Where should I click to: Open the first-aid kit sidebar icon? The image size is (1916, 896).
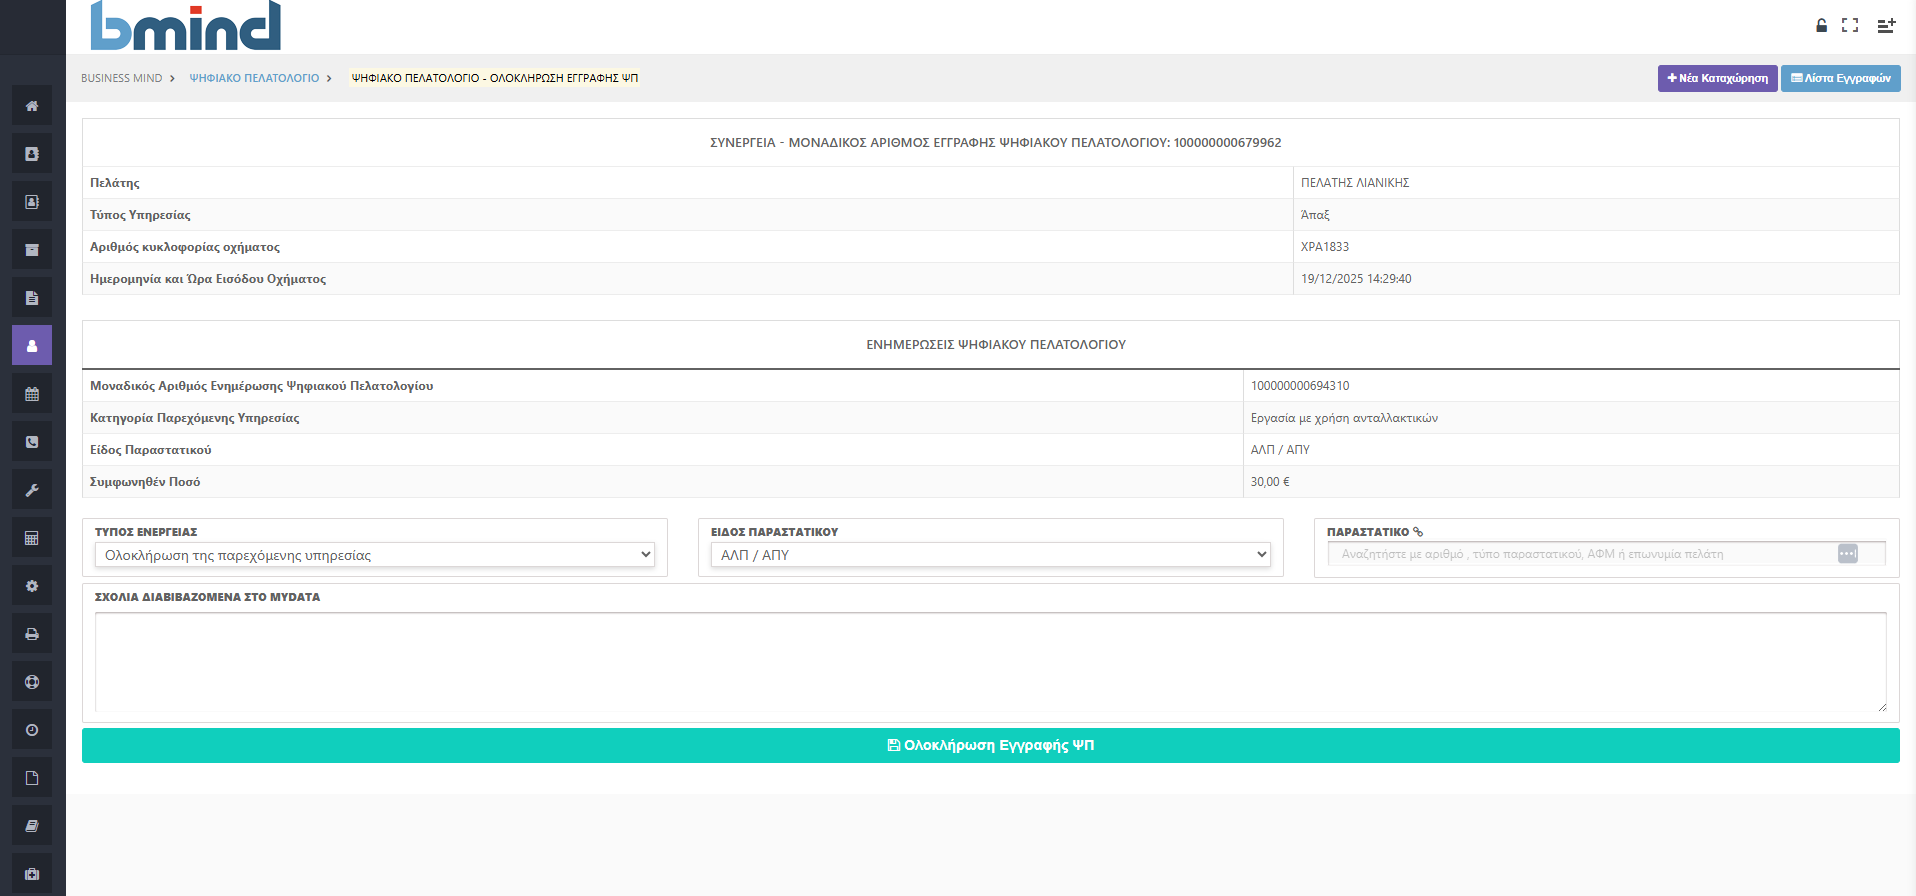(x=32, y=874)
